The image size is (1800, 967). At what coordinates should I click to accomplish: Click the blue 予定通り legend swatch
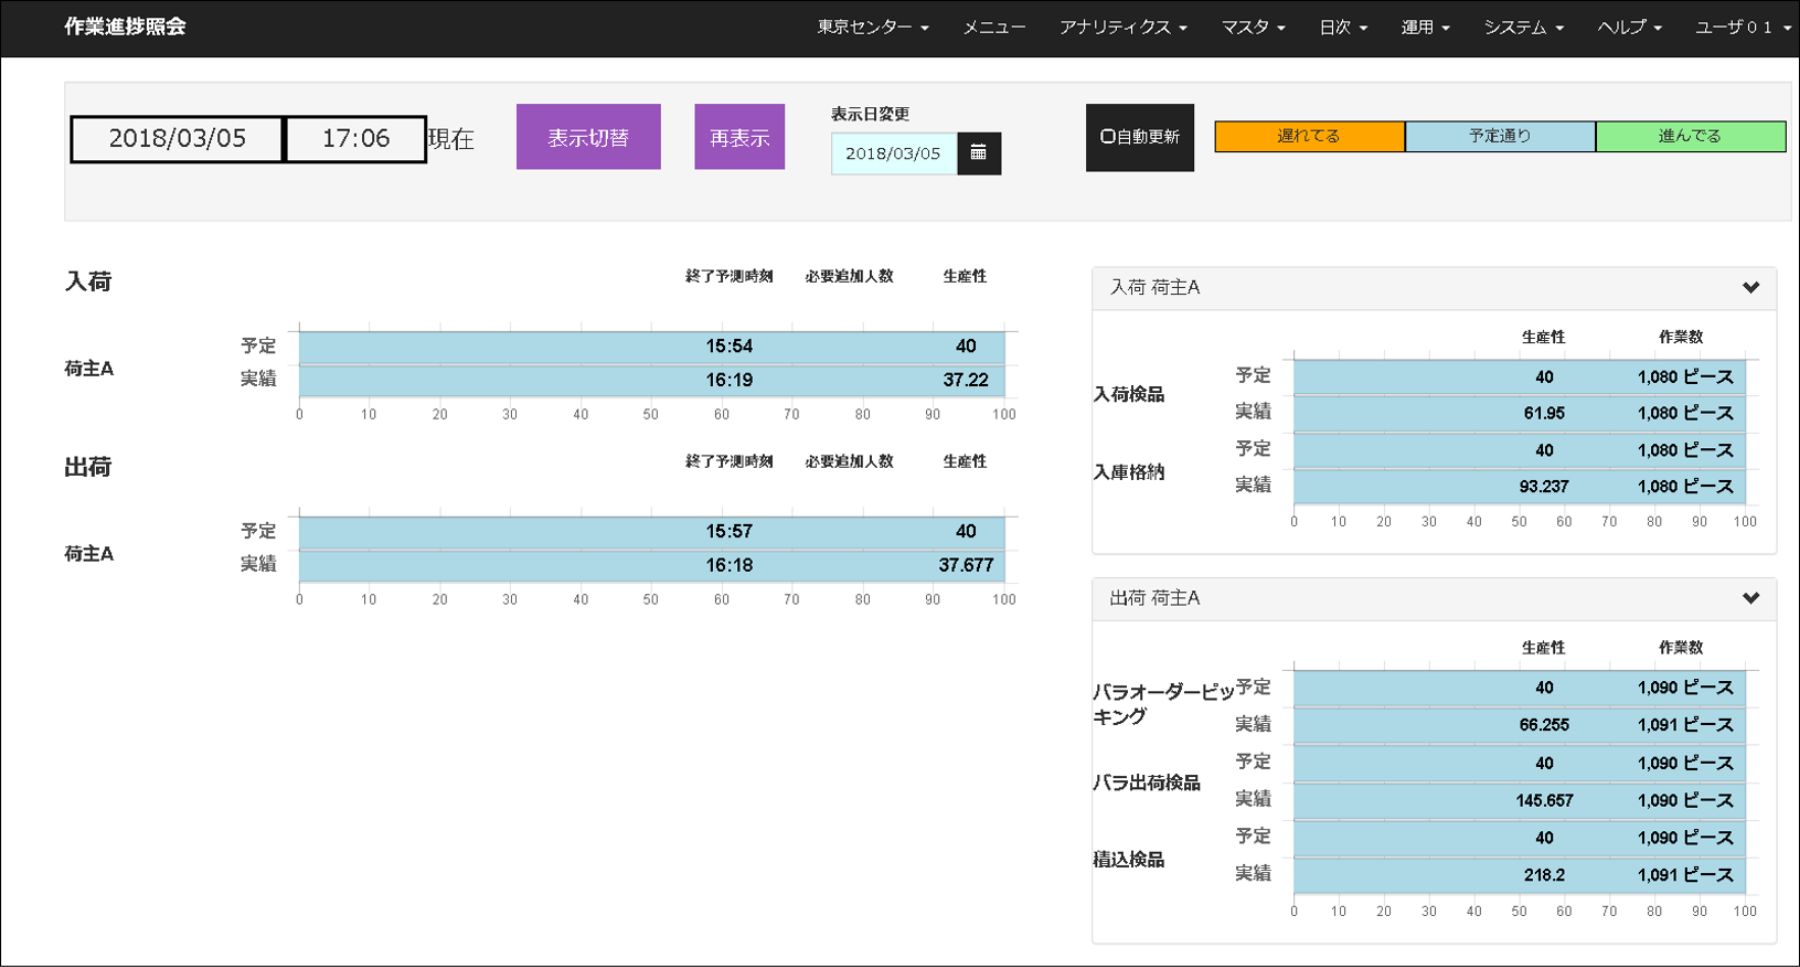[1499, 136]
